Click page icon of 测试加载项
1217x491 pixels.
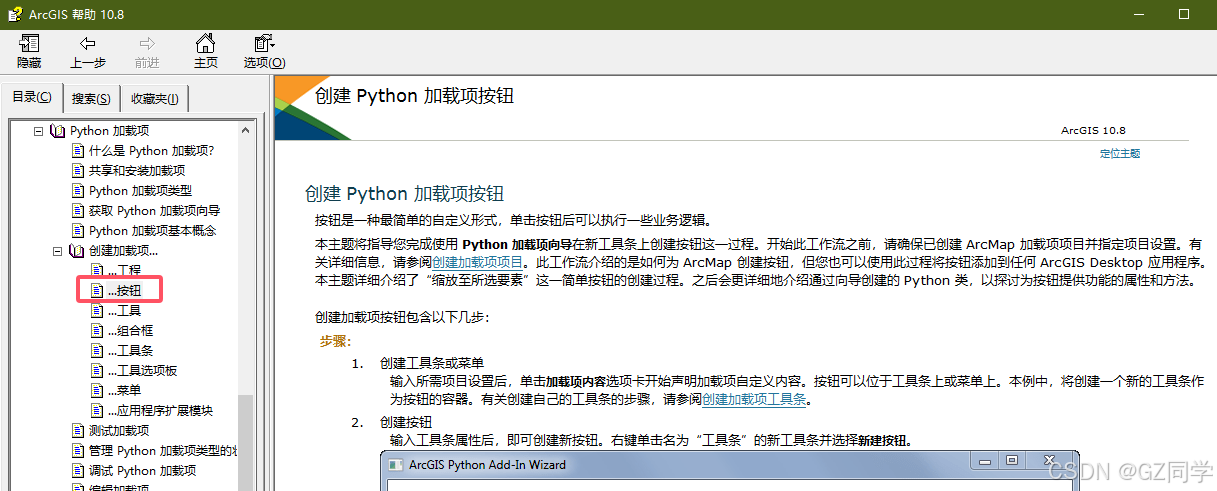(x=78, y=431)
